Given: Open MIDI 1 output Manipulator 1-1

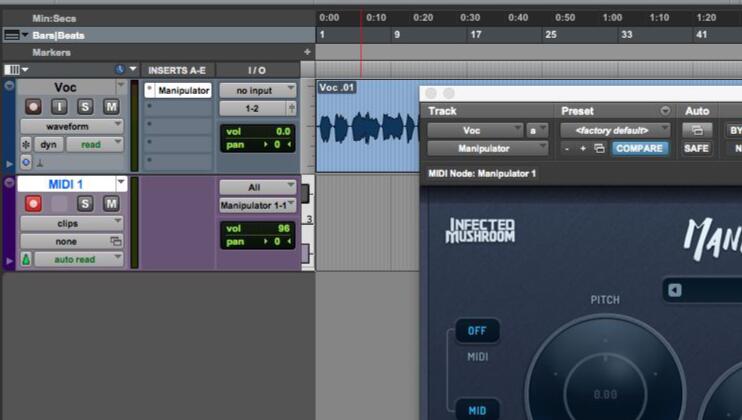Looking at the screenshot, I should [258, 205].
